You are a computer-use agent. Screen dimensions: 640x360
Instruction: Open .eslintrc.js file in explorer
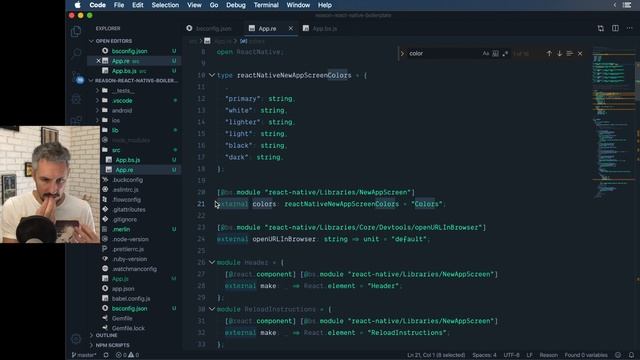(x=125, y=190)
